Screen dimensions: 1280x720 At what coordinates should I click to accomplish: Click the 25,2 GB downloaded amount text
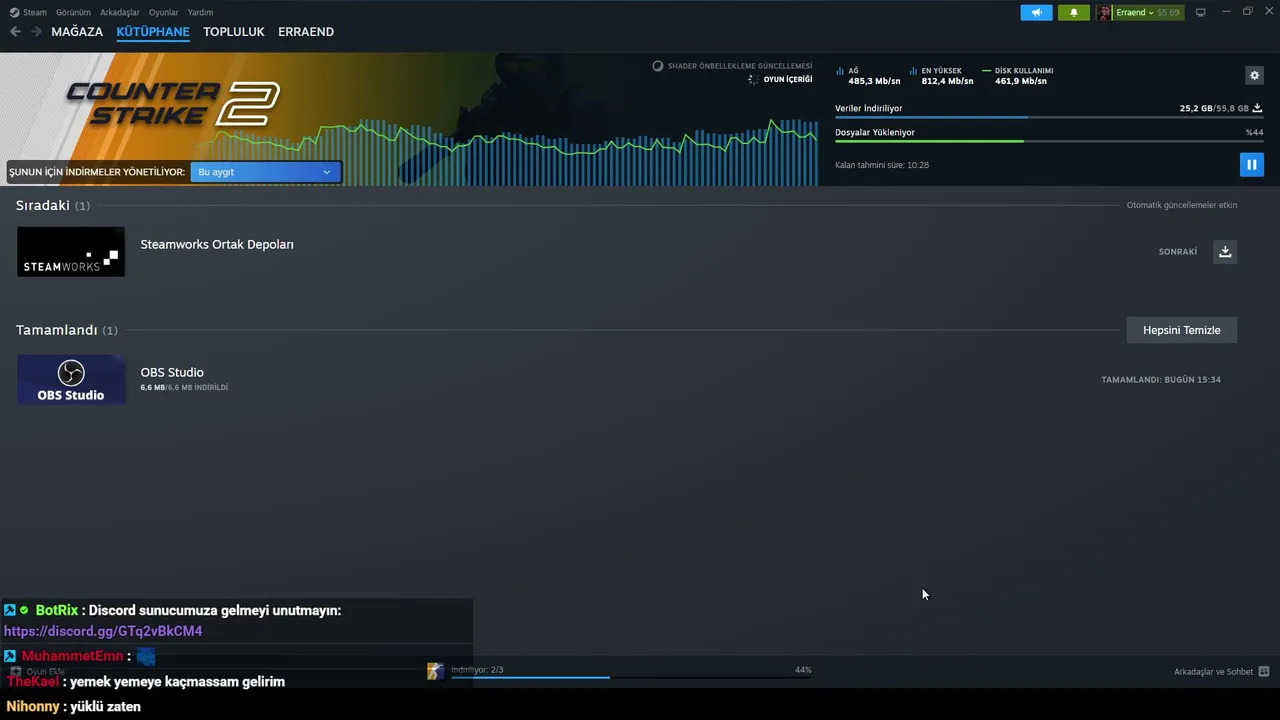coord(1196,108)
